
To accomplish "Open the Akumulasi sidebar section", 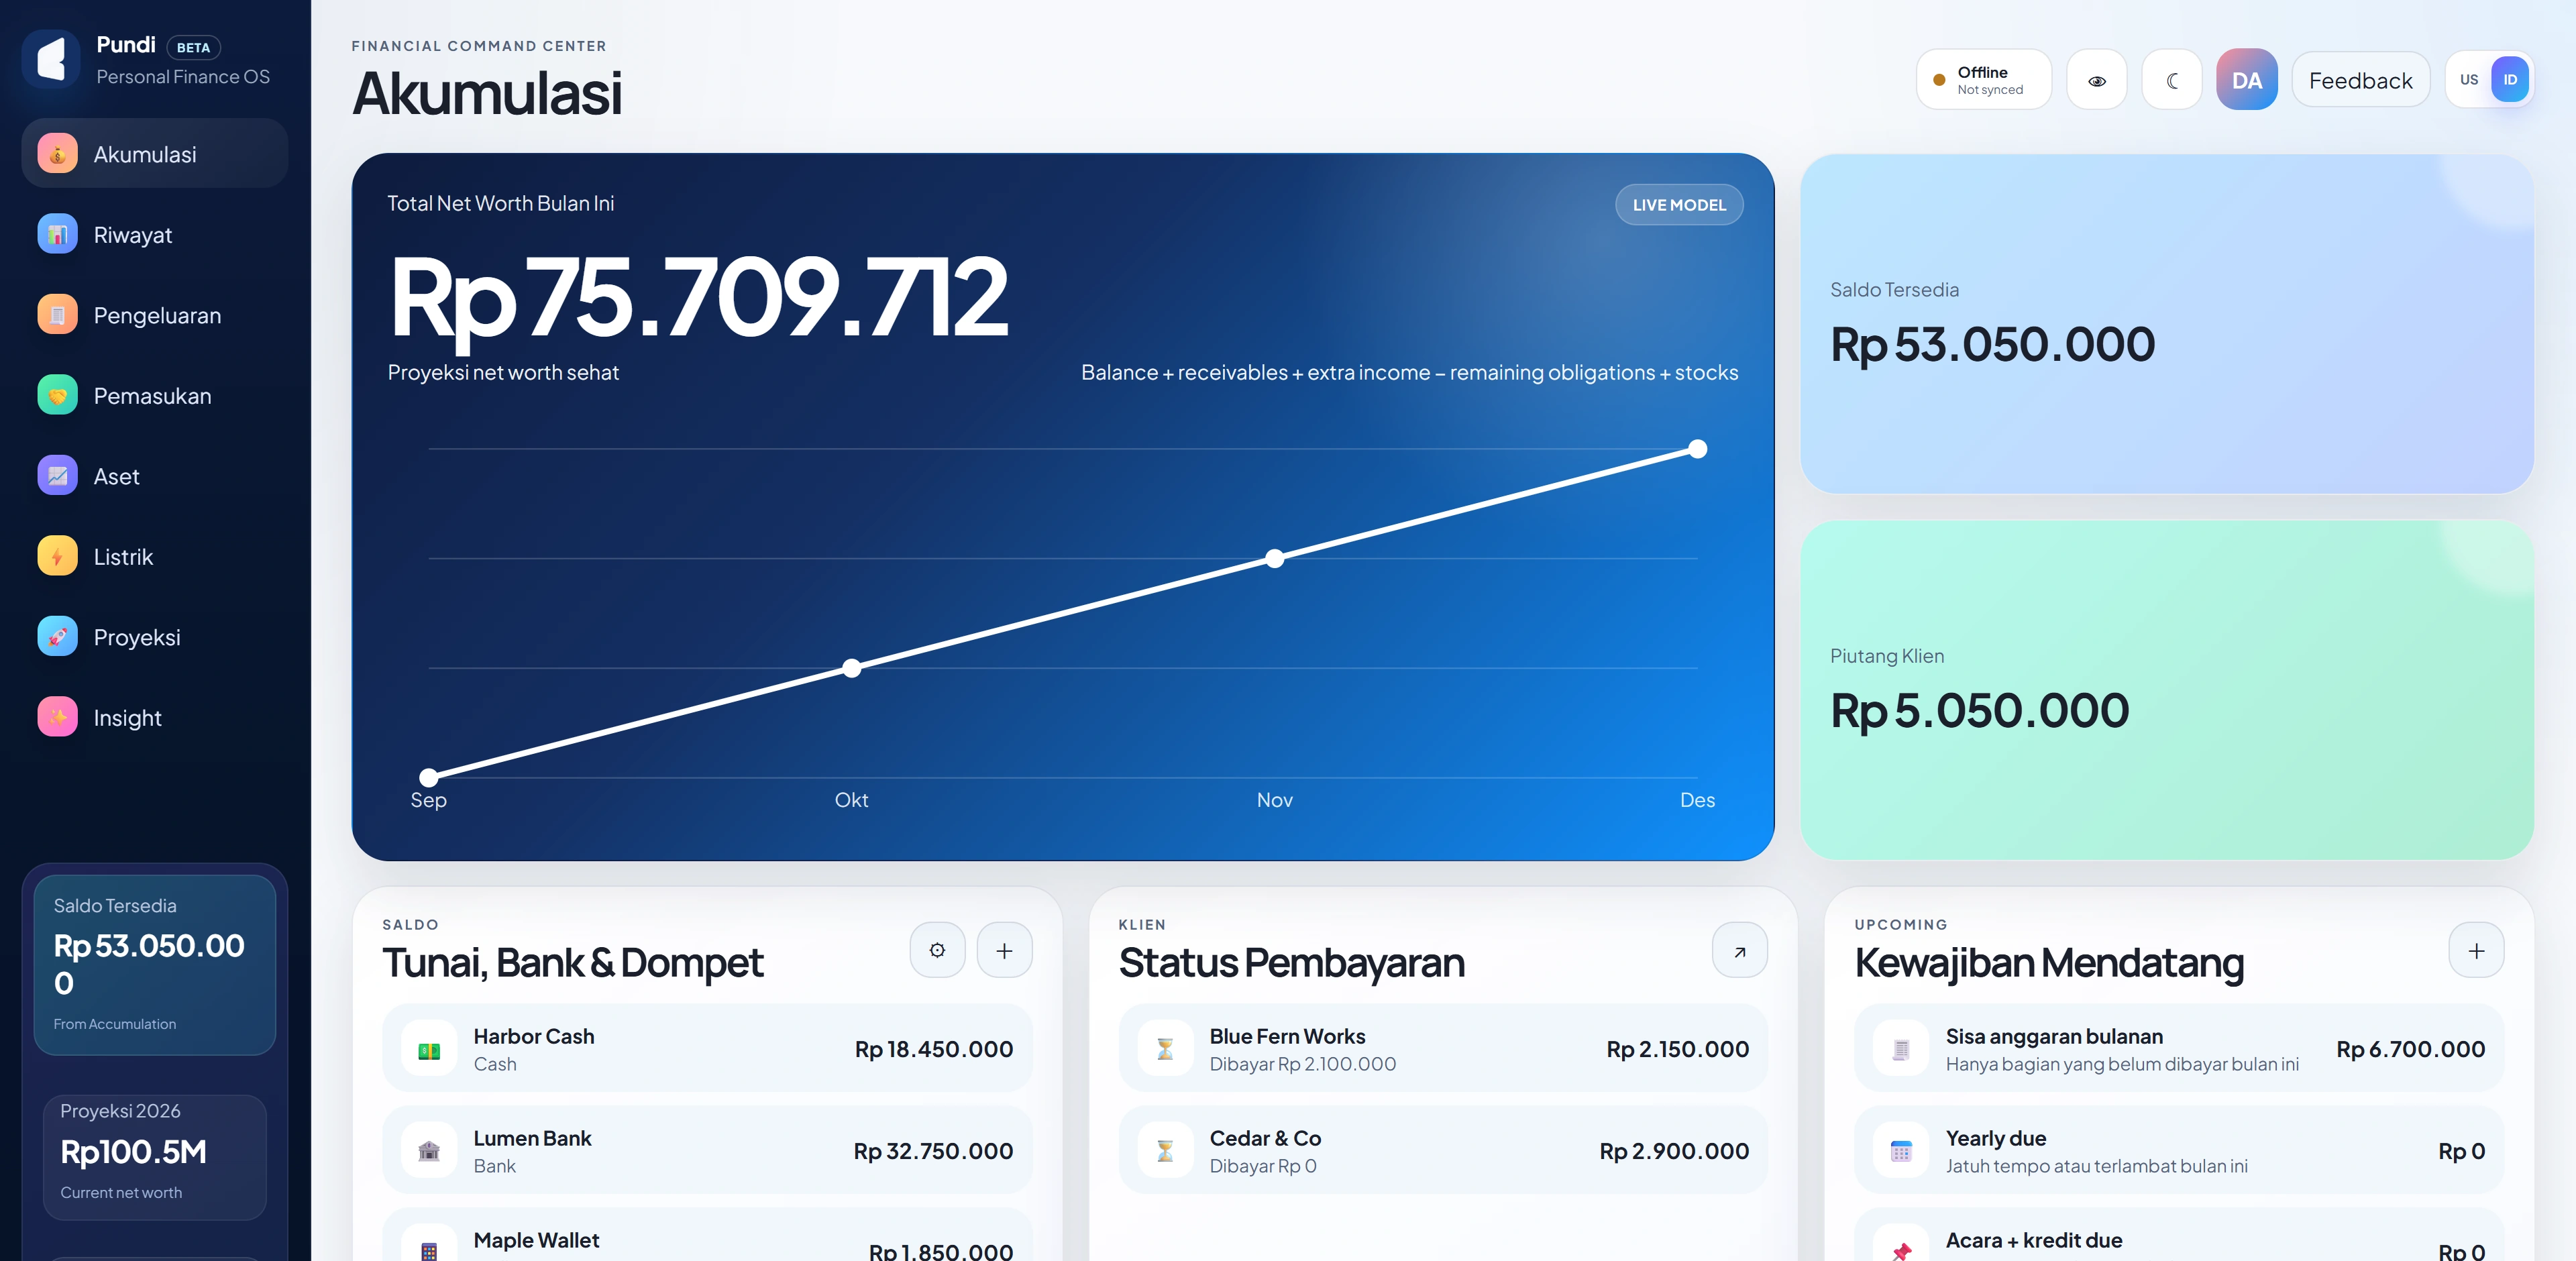I will tap(155, 154).
